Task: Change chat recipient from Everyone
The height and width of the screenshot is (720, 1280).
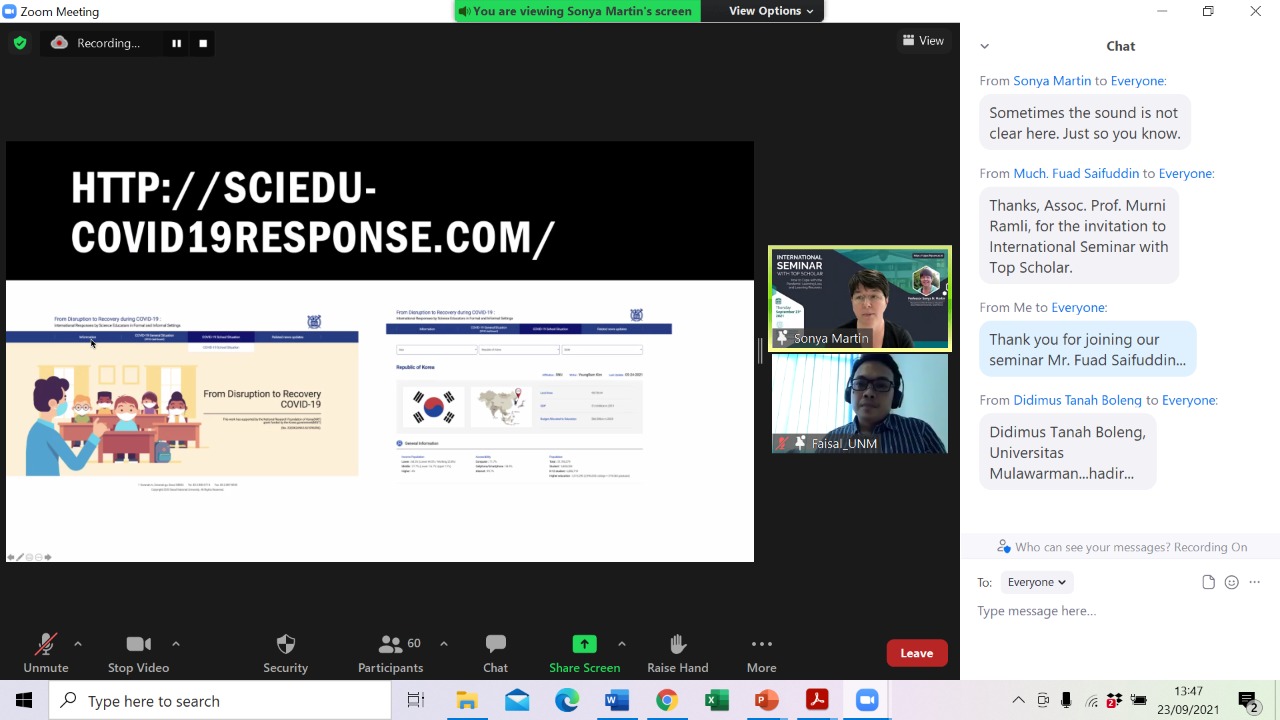Action: (1036, 582)
